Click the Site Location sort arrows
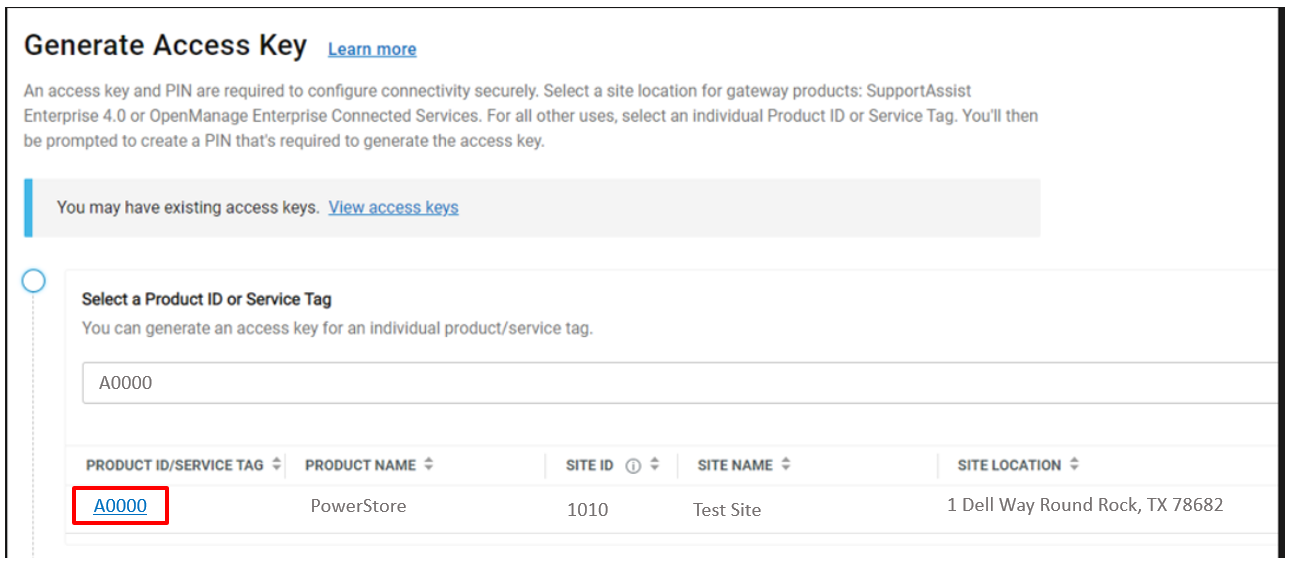1292x566 pixels. pos(1074,465)
